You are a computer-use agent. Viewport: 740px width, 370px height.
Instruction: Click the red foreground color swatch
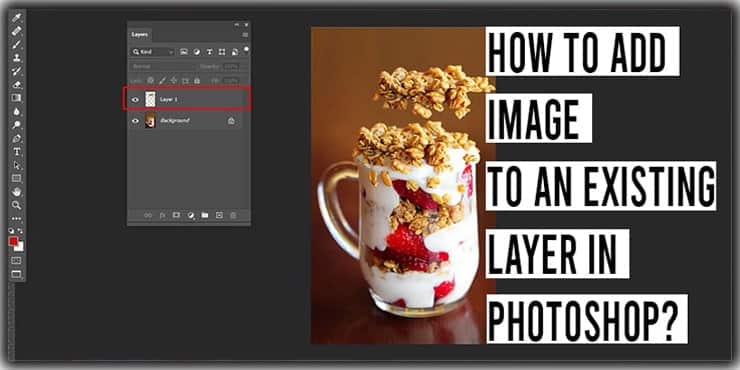coord(13,241)
